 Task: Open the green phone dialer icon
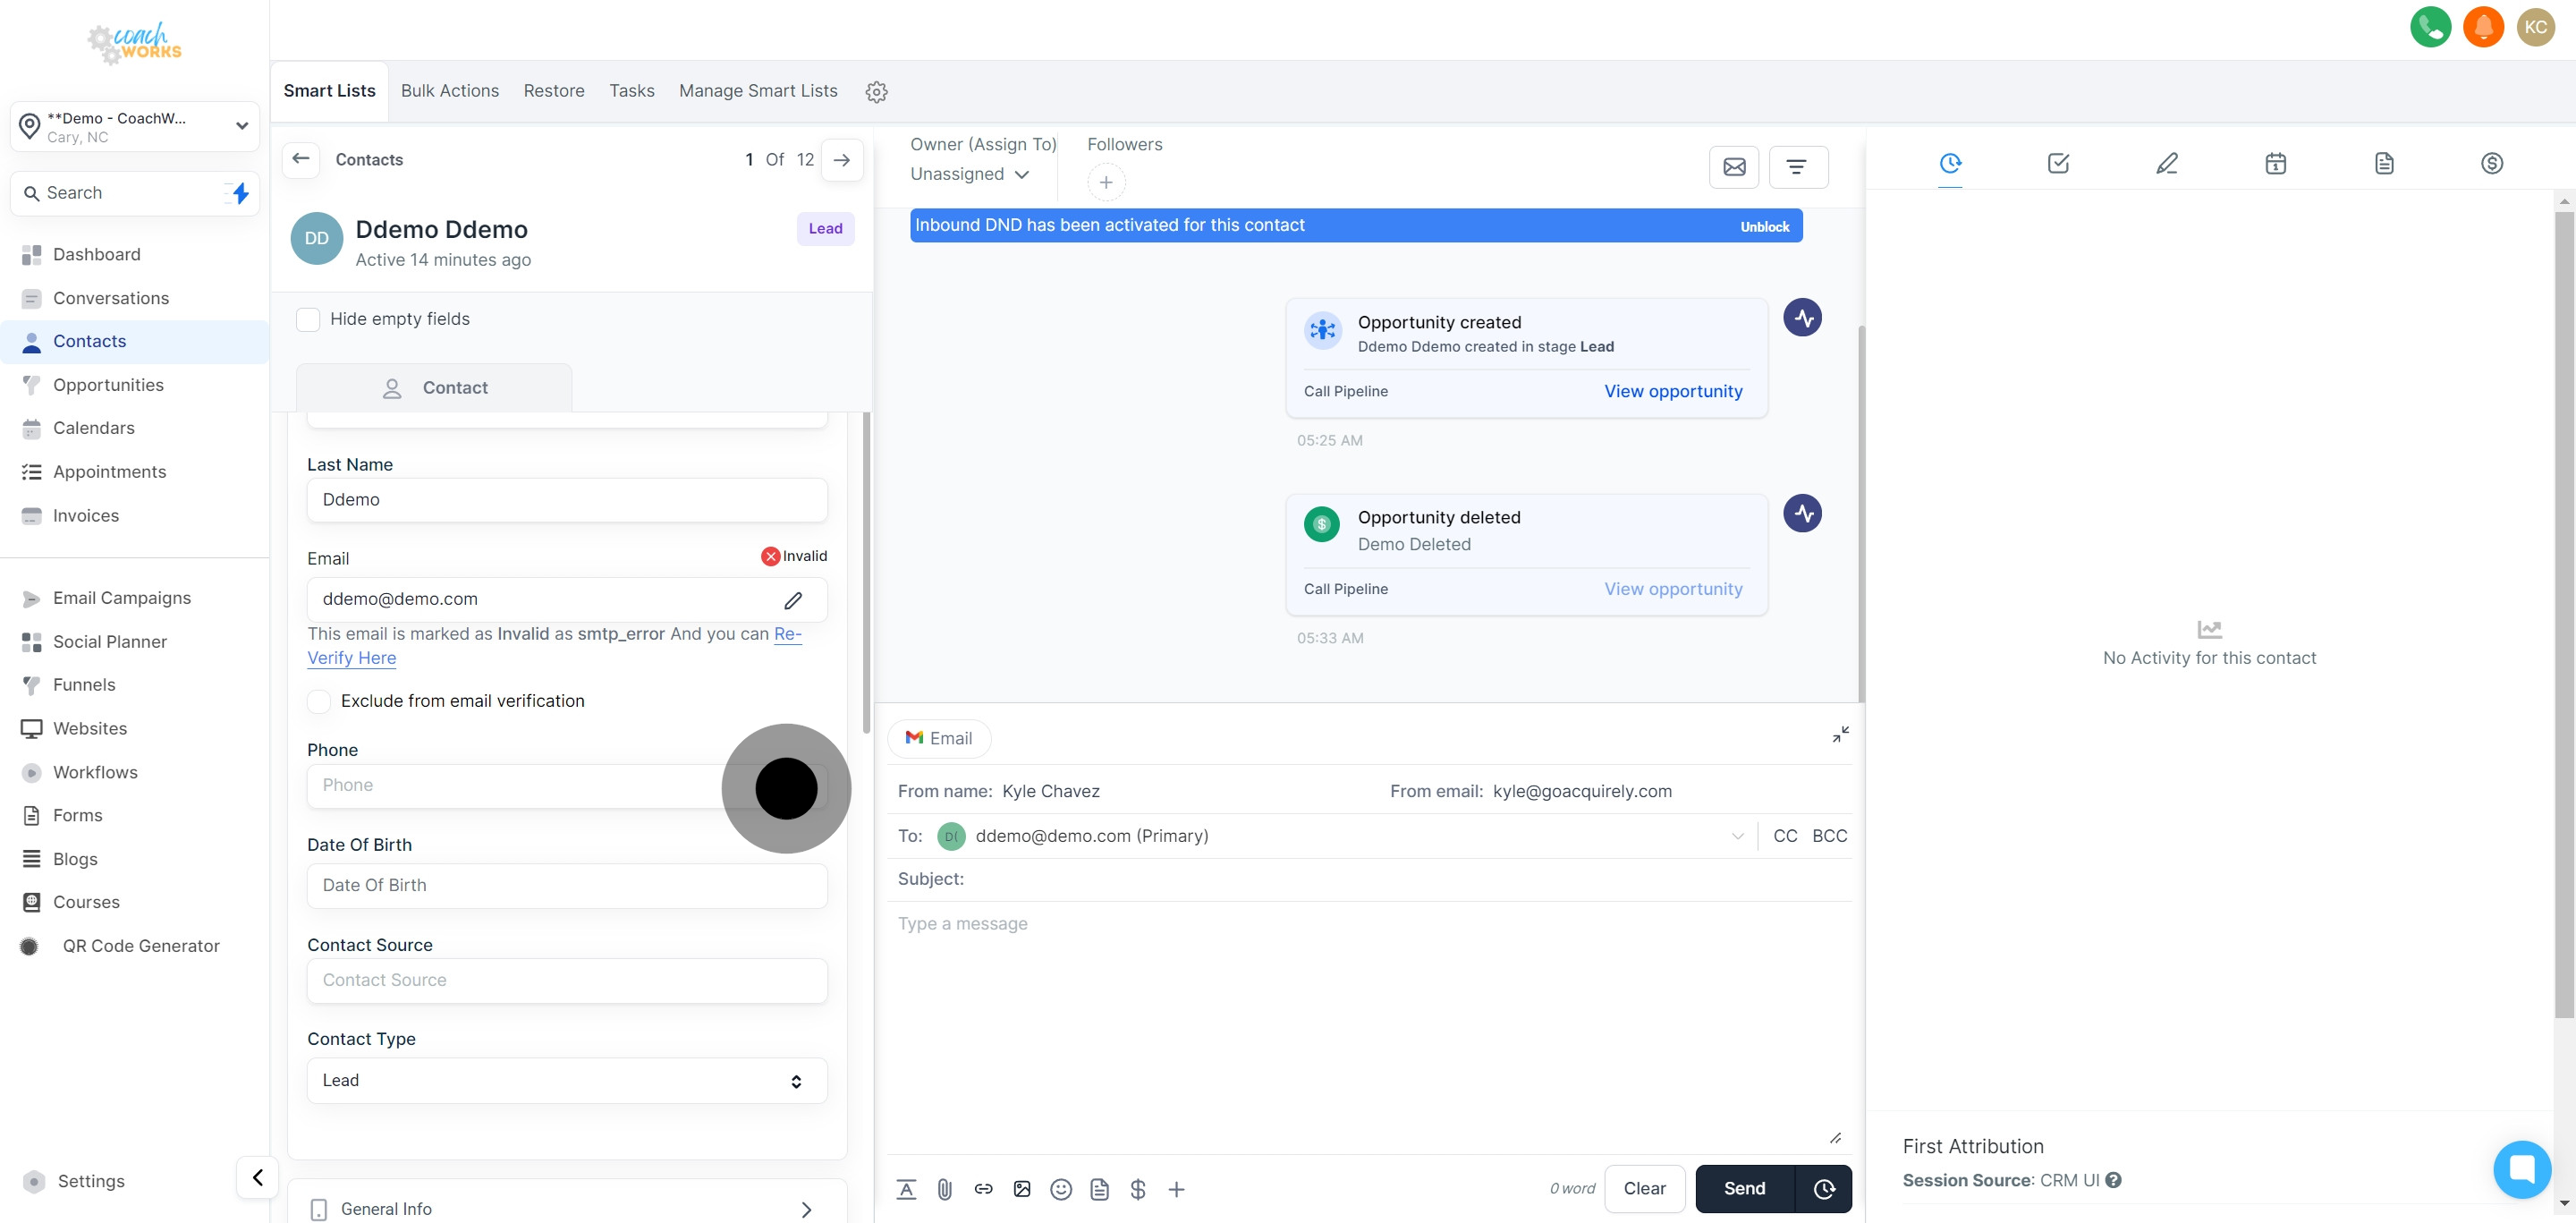coord(2430,27)
